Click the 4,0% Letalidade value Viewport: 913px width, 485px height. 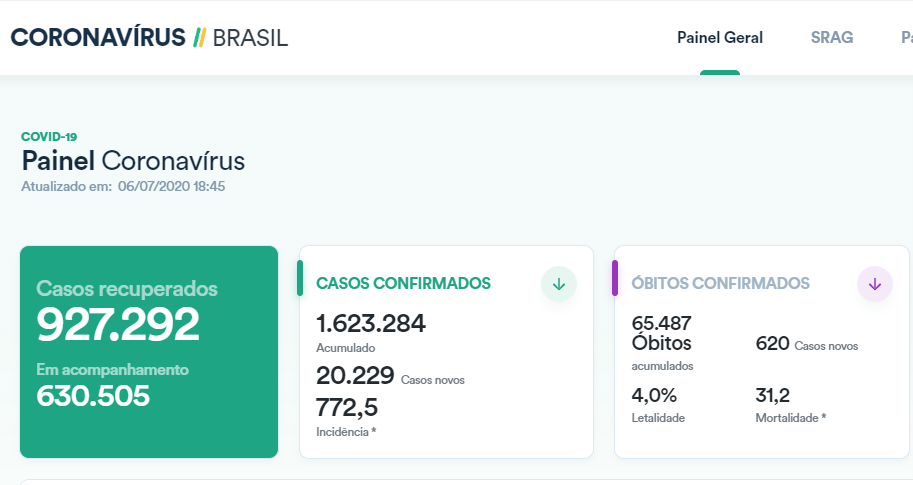pyautogui.click(x=654, y=395)
